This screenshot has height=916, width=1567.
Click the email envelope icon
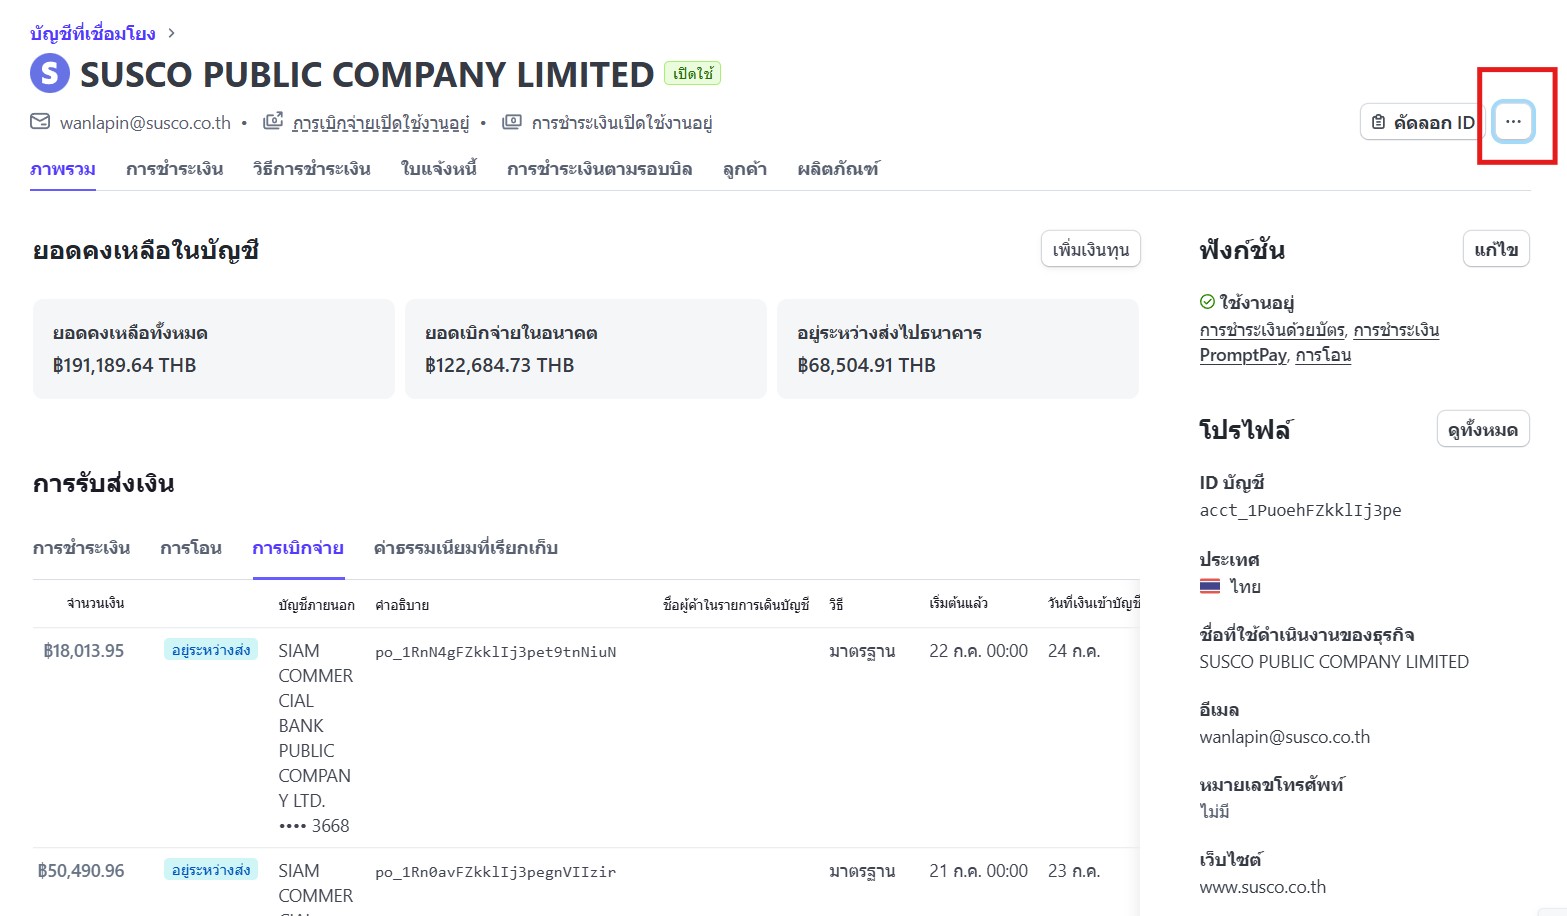click(x=40, y=122)
